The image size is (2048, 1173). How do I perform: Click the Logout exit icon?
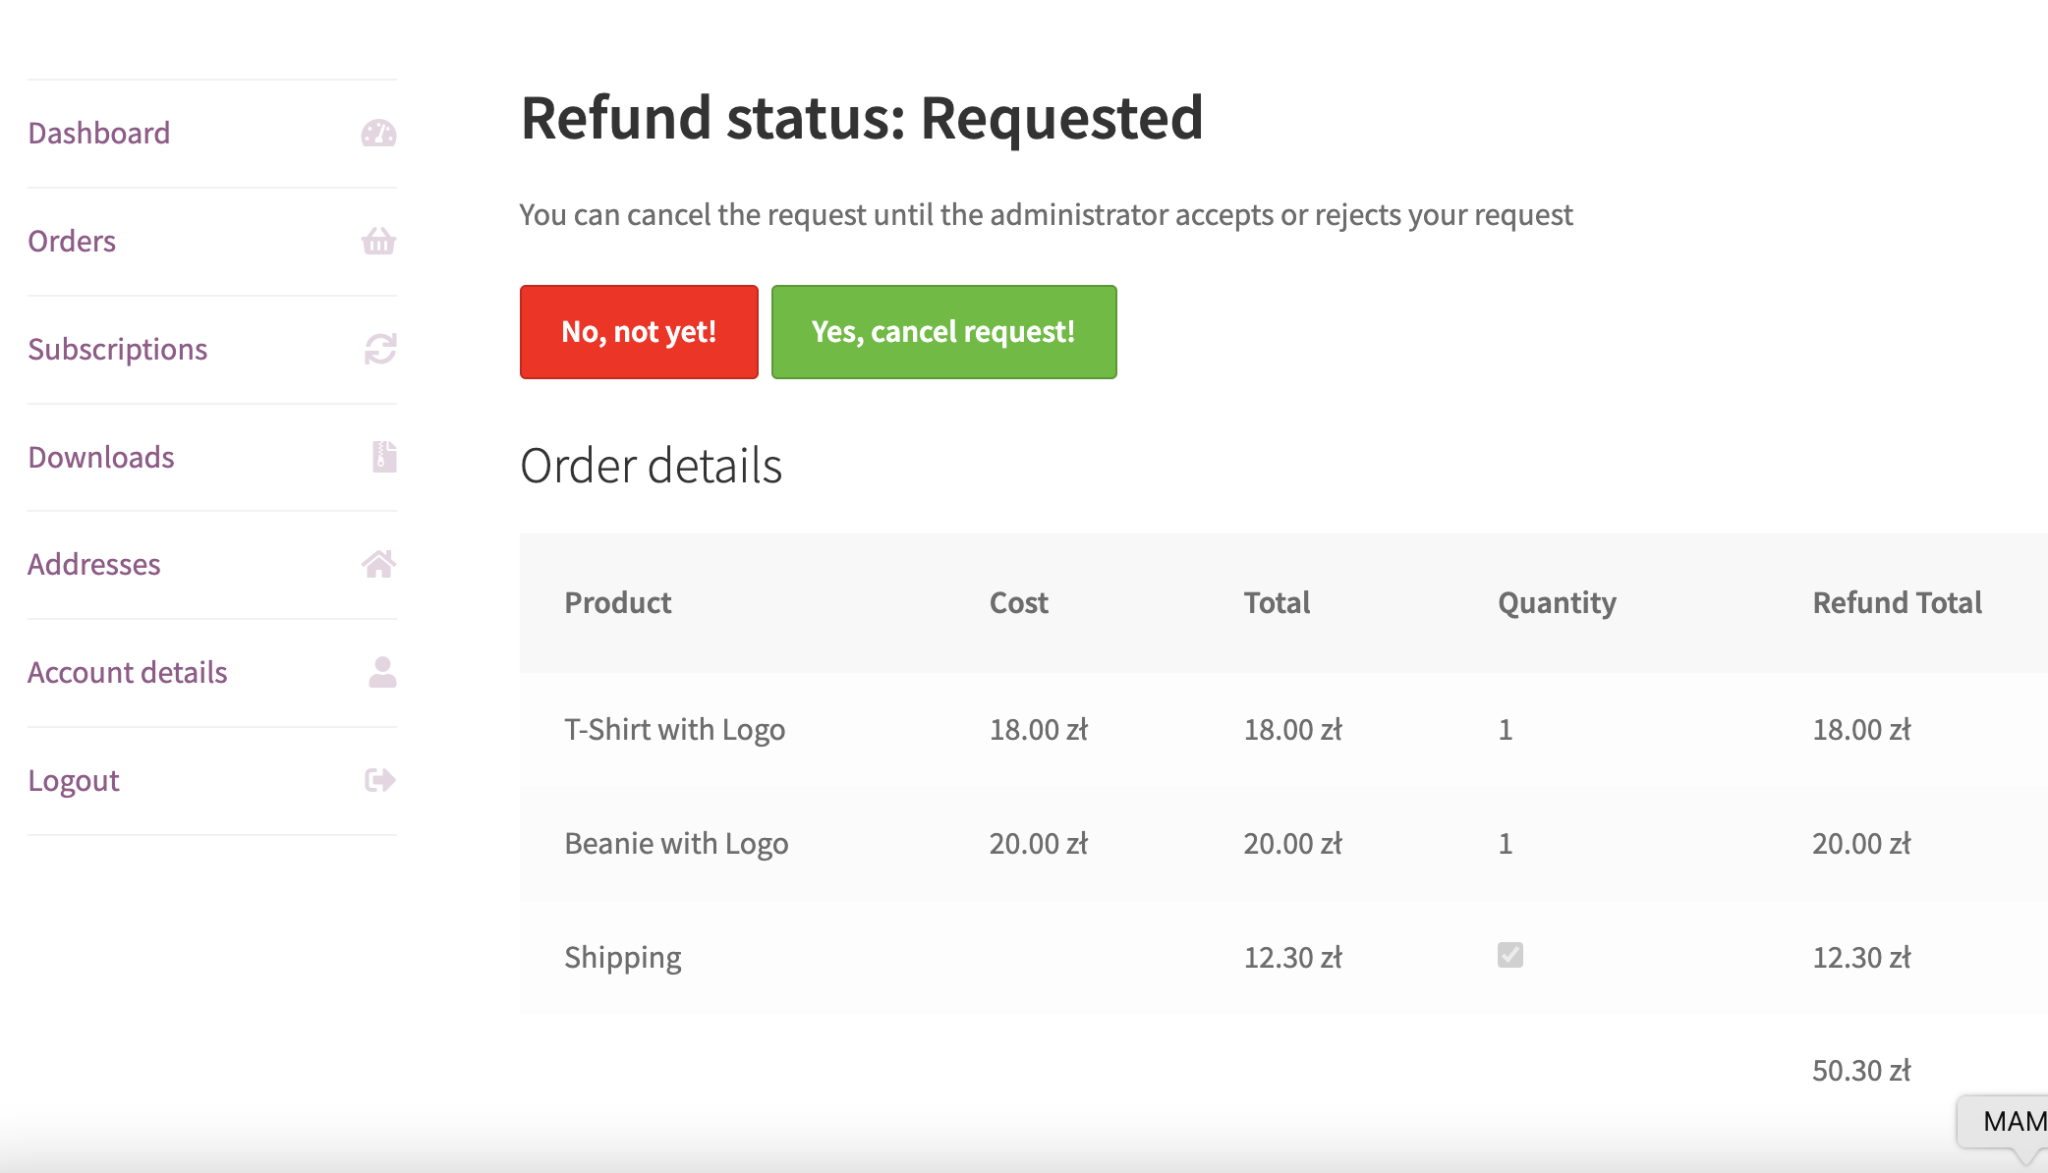click(379, 780)
